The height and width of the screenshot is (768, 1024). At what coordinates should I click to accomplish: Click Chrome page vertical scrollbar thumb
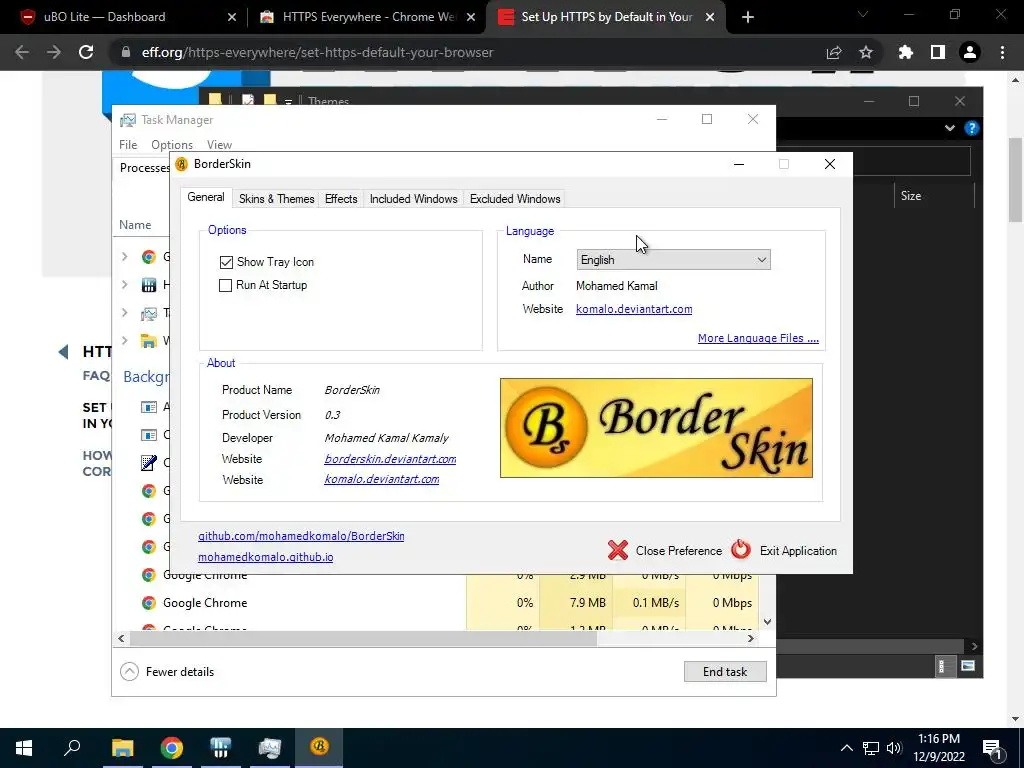pyautogui.click(x=1015, y=180)
